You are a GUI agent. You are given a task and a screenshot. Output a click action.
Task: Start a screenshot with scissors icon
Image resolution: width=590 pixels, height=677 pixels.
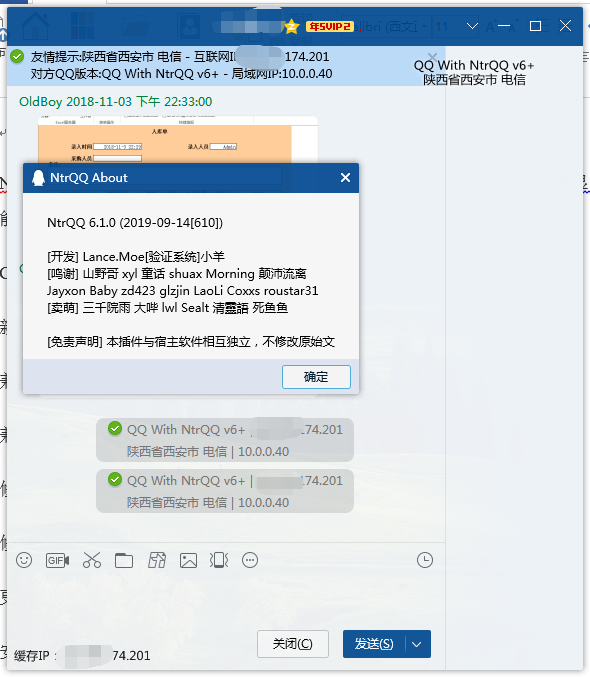coord(92,560)
